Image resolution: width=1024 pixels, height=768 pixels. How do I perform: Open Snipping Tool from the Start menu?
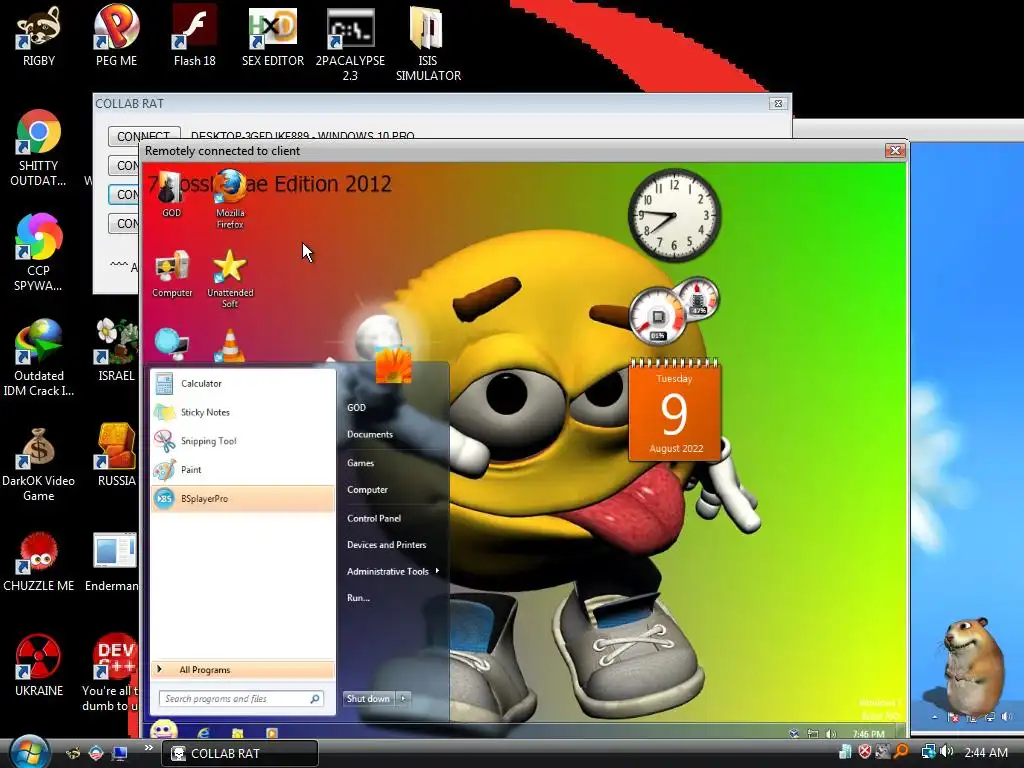(x=242, y=441)
